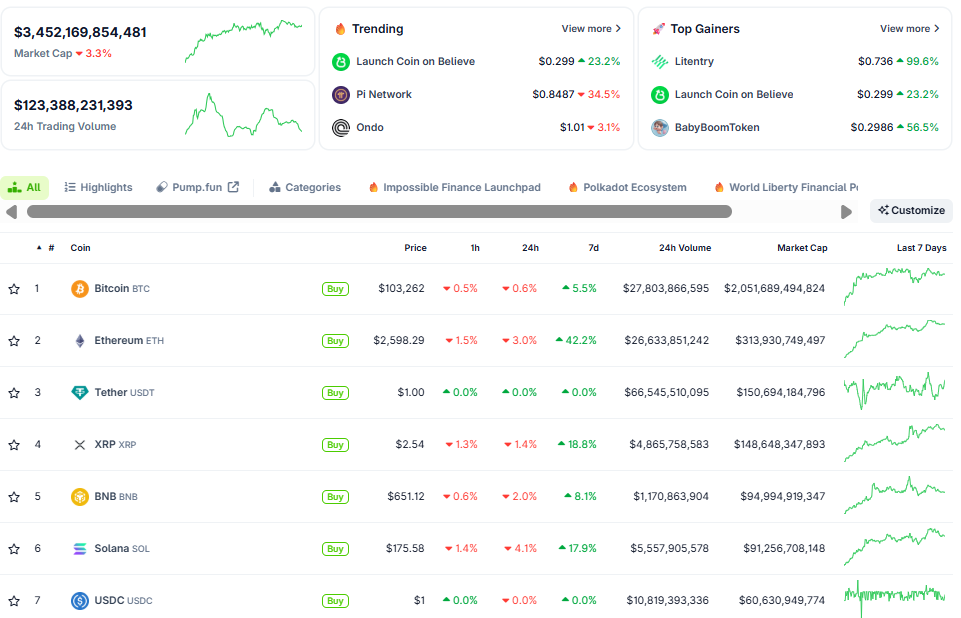Screen dimensions: 961x618
Task: Click the Tether coin logo icon
Action: (80, 393)
